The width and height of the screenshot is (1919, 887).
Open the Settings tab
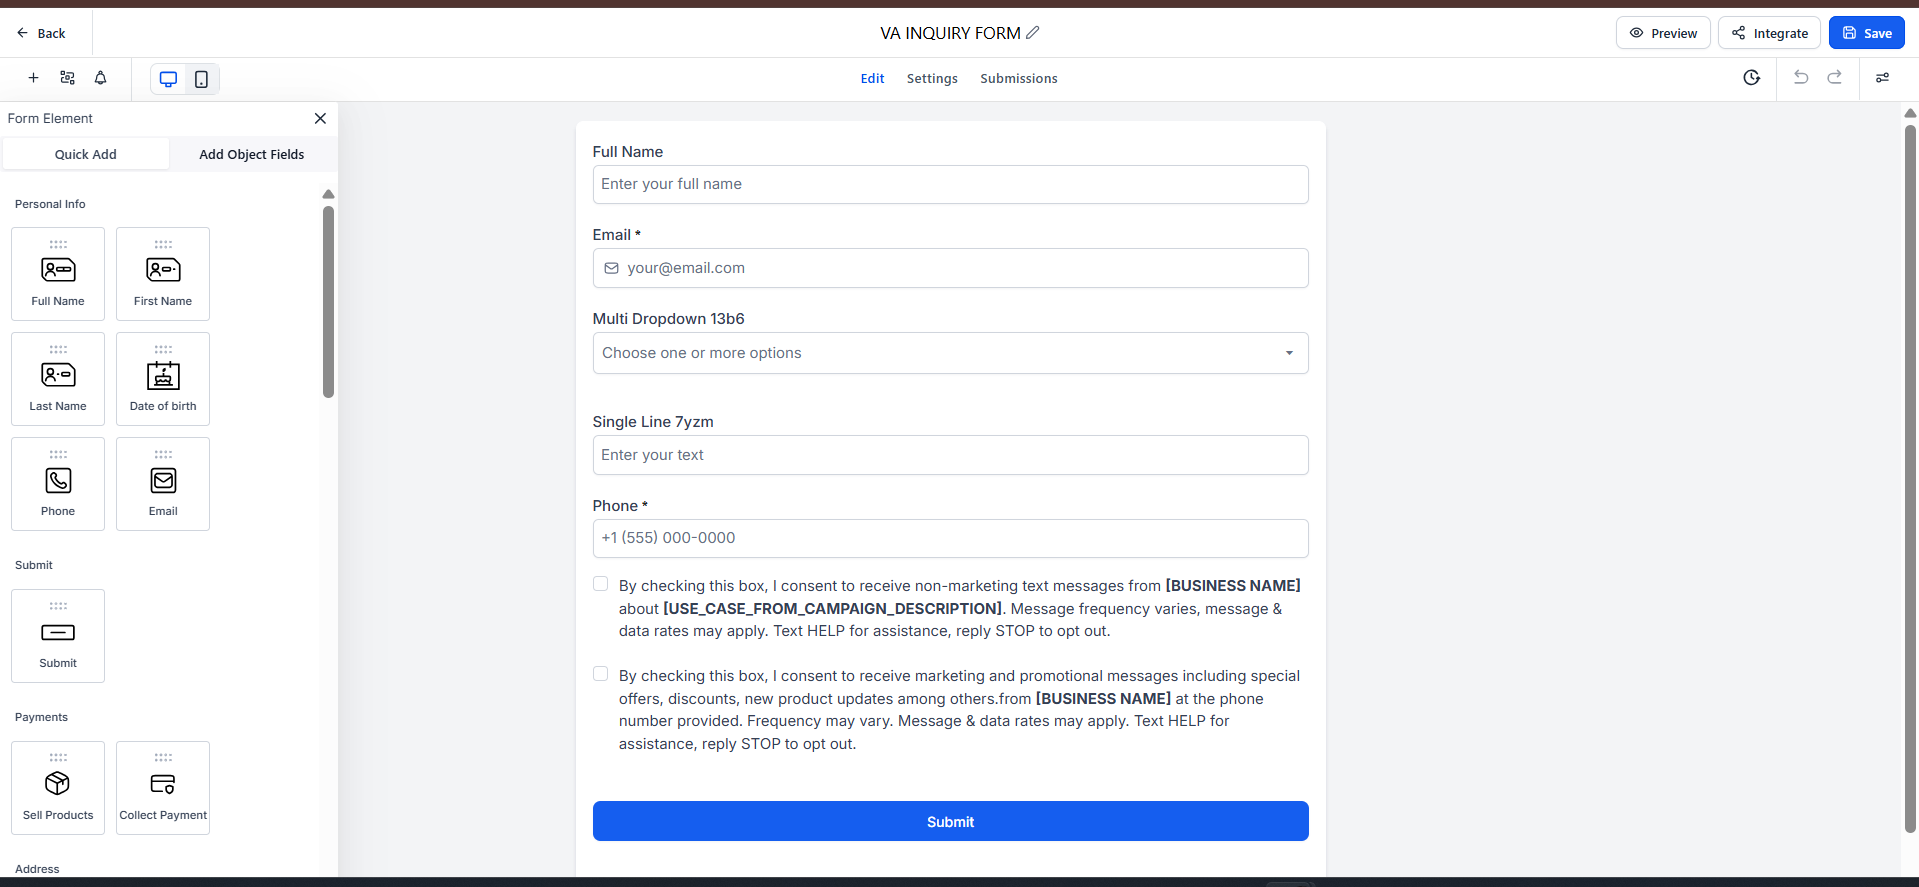coord(932,79)
